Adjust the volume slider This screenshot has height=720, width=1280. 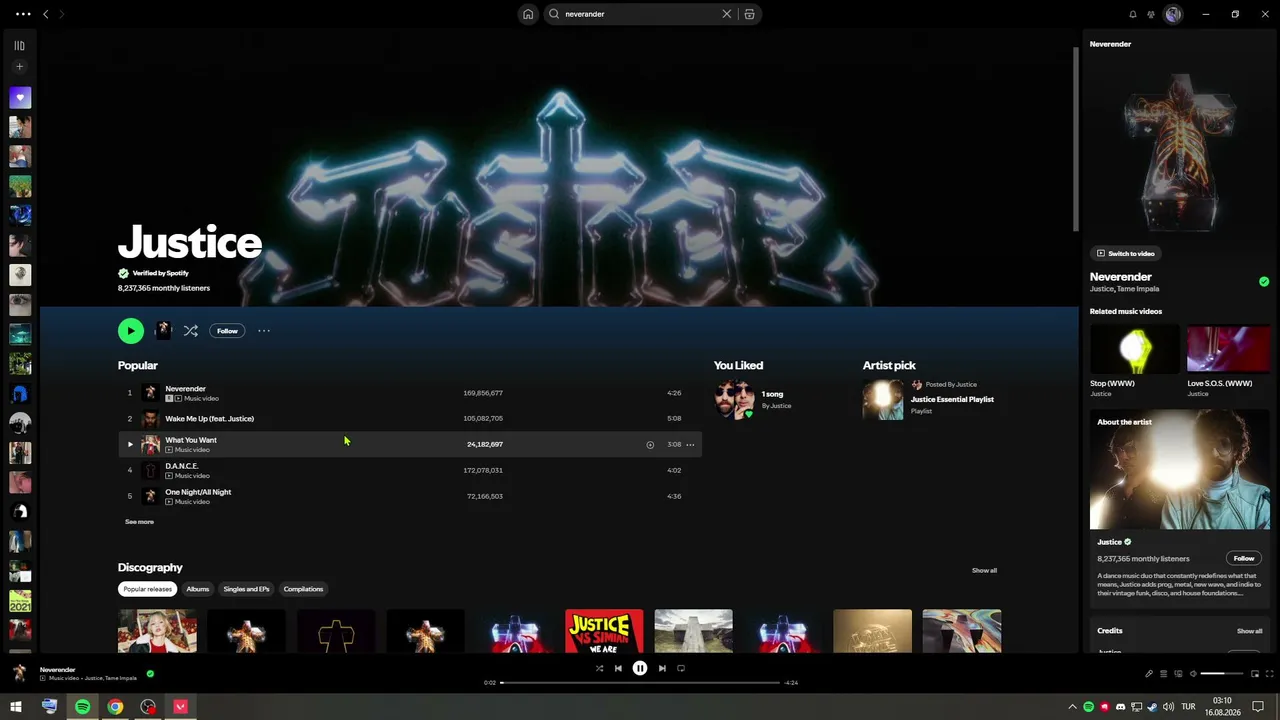click(x=1220, y=674)
